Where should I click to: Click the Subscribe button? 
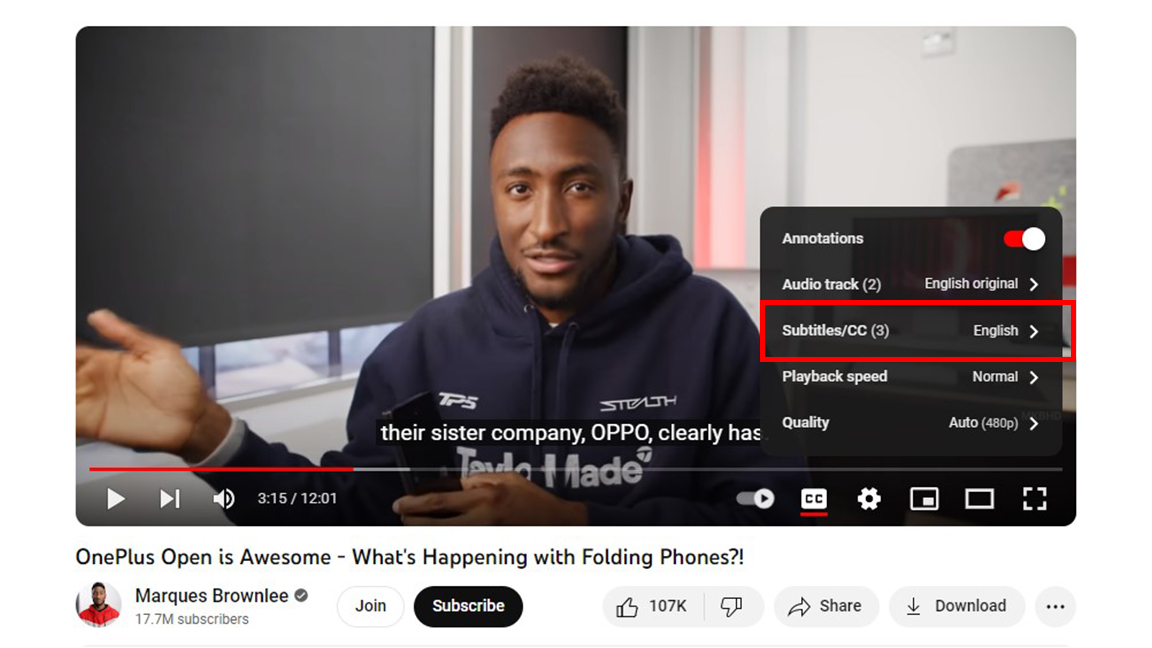click(x=468, y=606)
